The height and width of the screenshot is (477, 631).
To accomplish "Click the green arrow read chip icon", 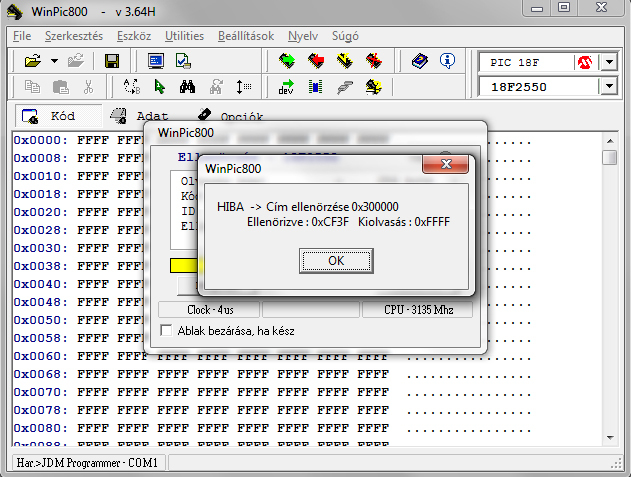I will coord(287,61).
